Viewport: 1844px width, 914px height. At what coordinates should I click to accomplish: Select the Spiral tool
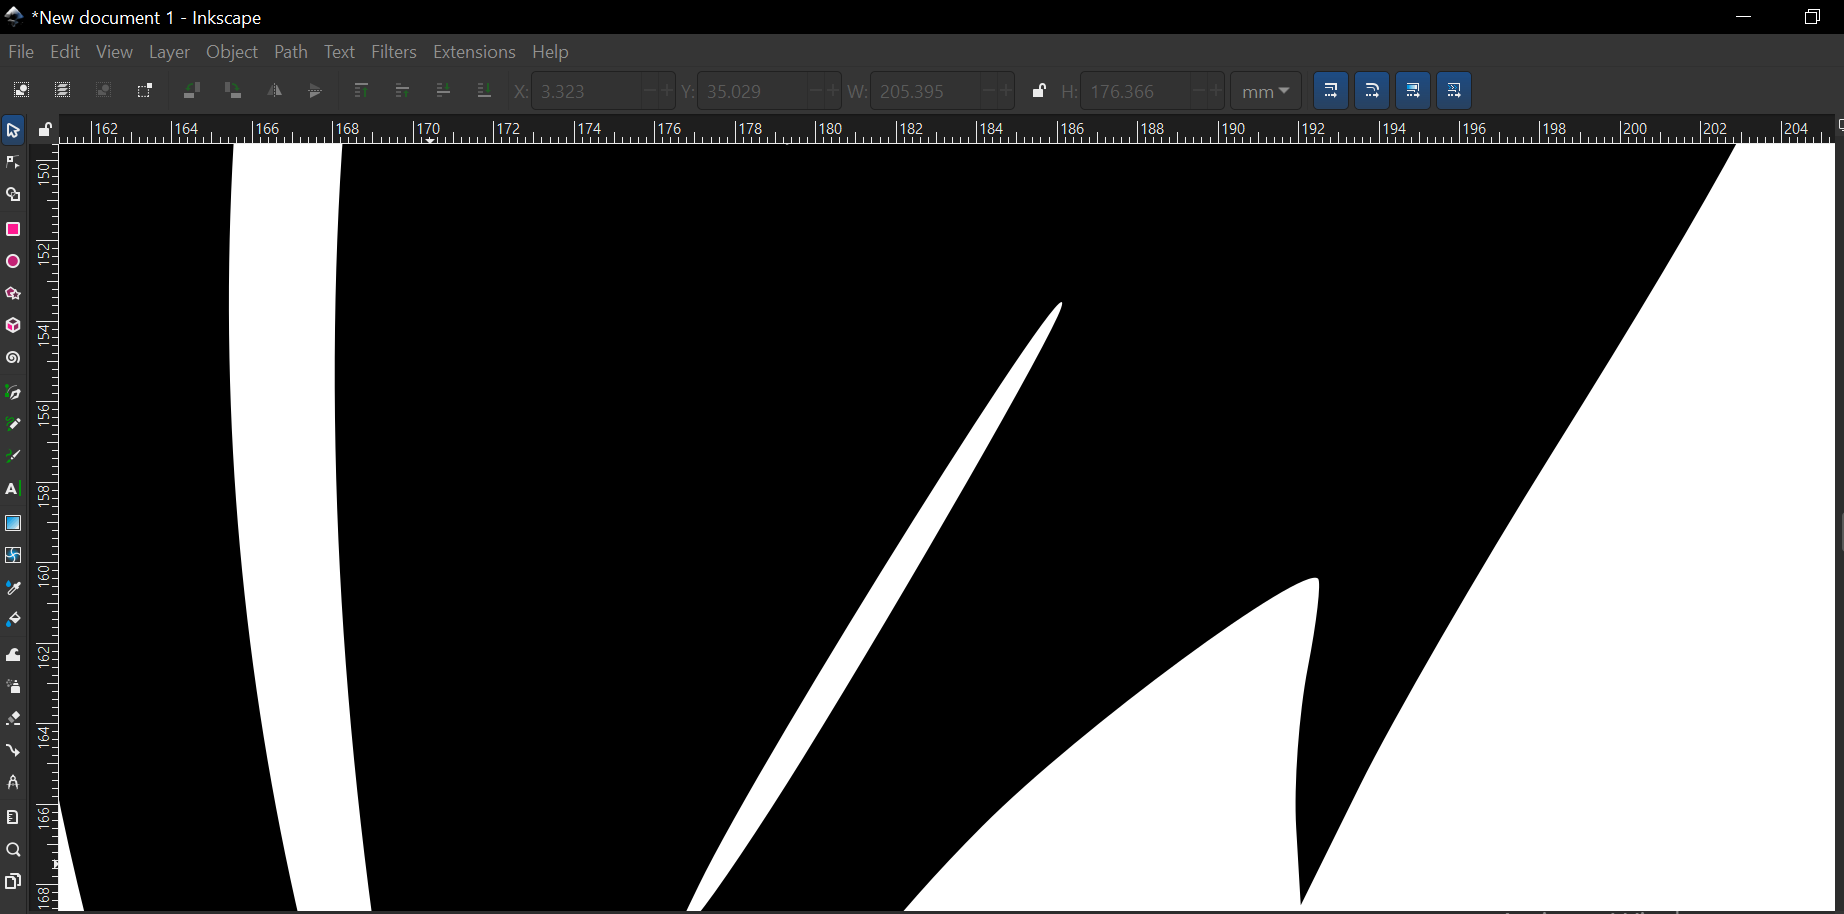pyautogui.click(x=13, y=358)
